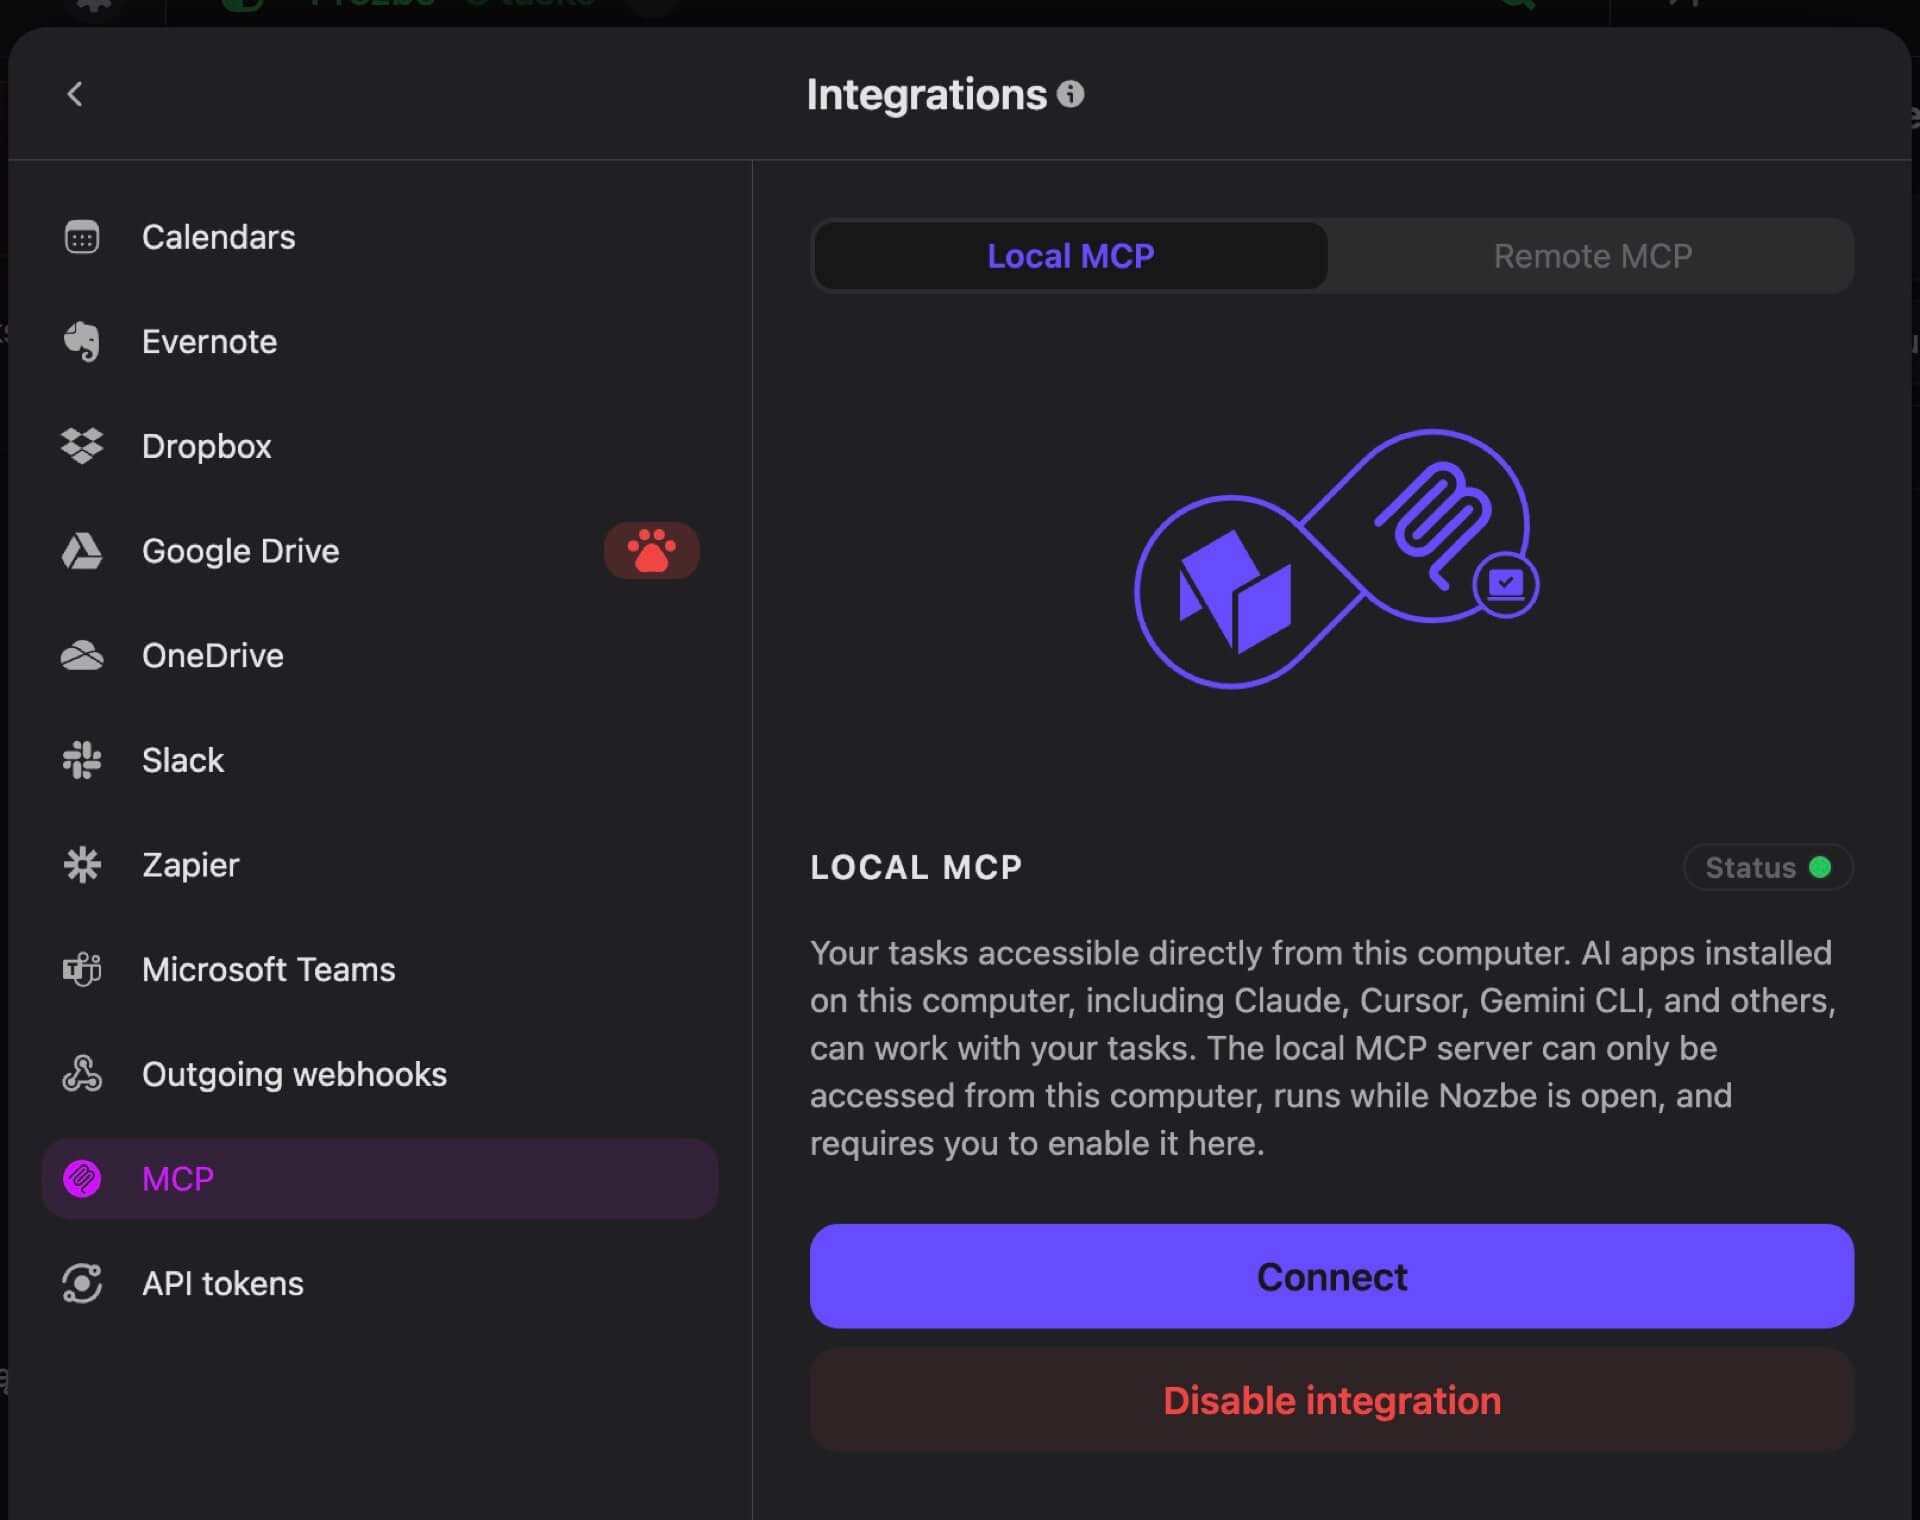
Task: Click the Disable integration button
Action: coord(1332,1401)
